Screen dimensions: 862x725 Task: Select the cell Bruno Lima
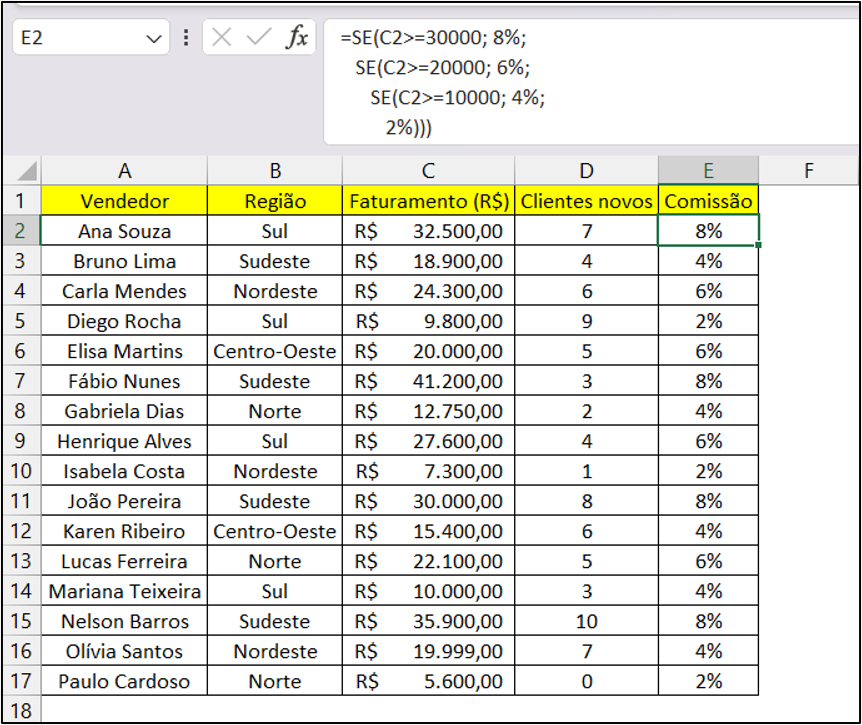pyautogui.click(x=124, y=261)
